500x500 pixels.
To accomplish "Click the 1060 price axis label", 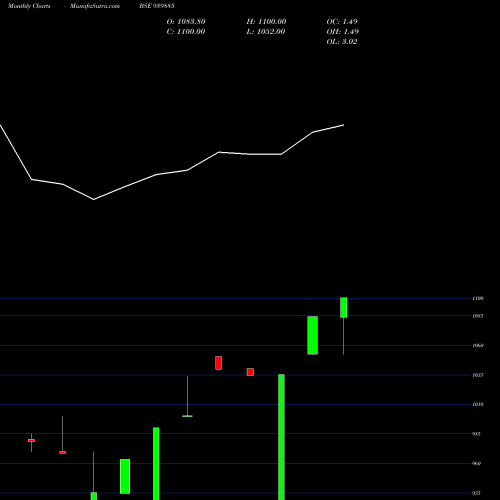I will (x=478, y=346).
